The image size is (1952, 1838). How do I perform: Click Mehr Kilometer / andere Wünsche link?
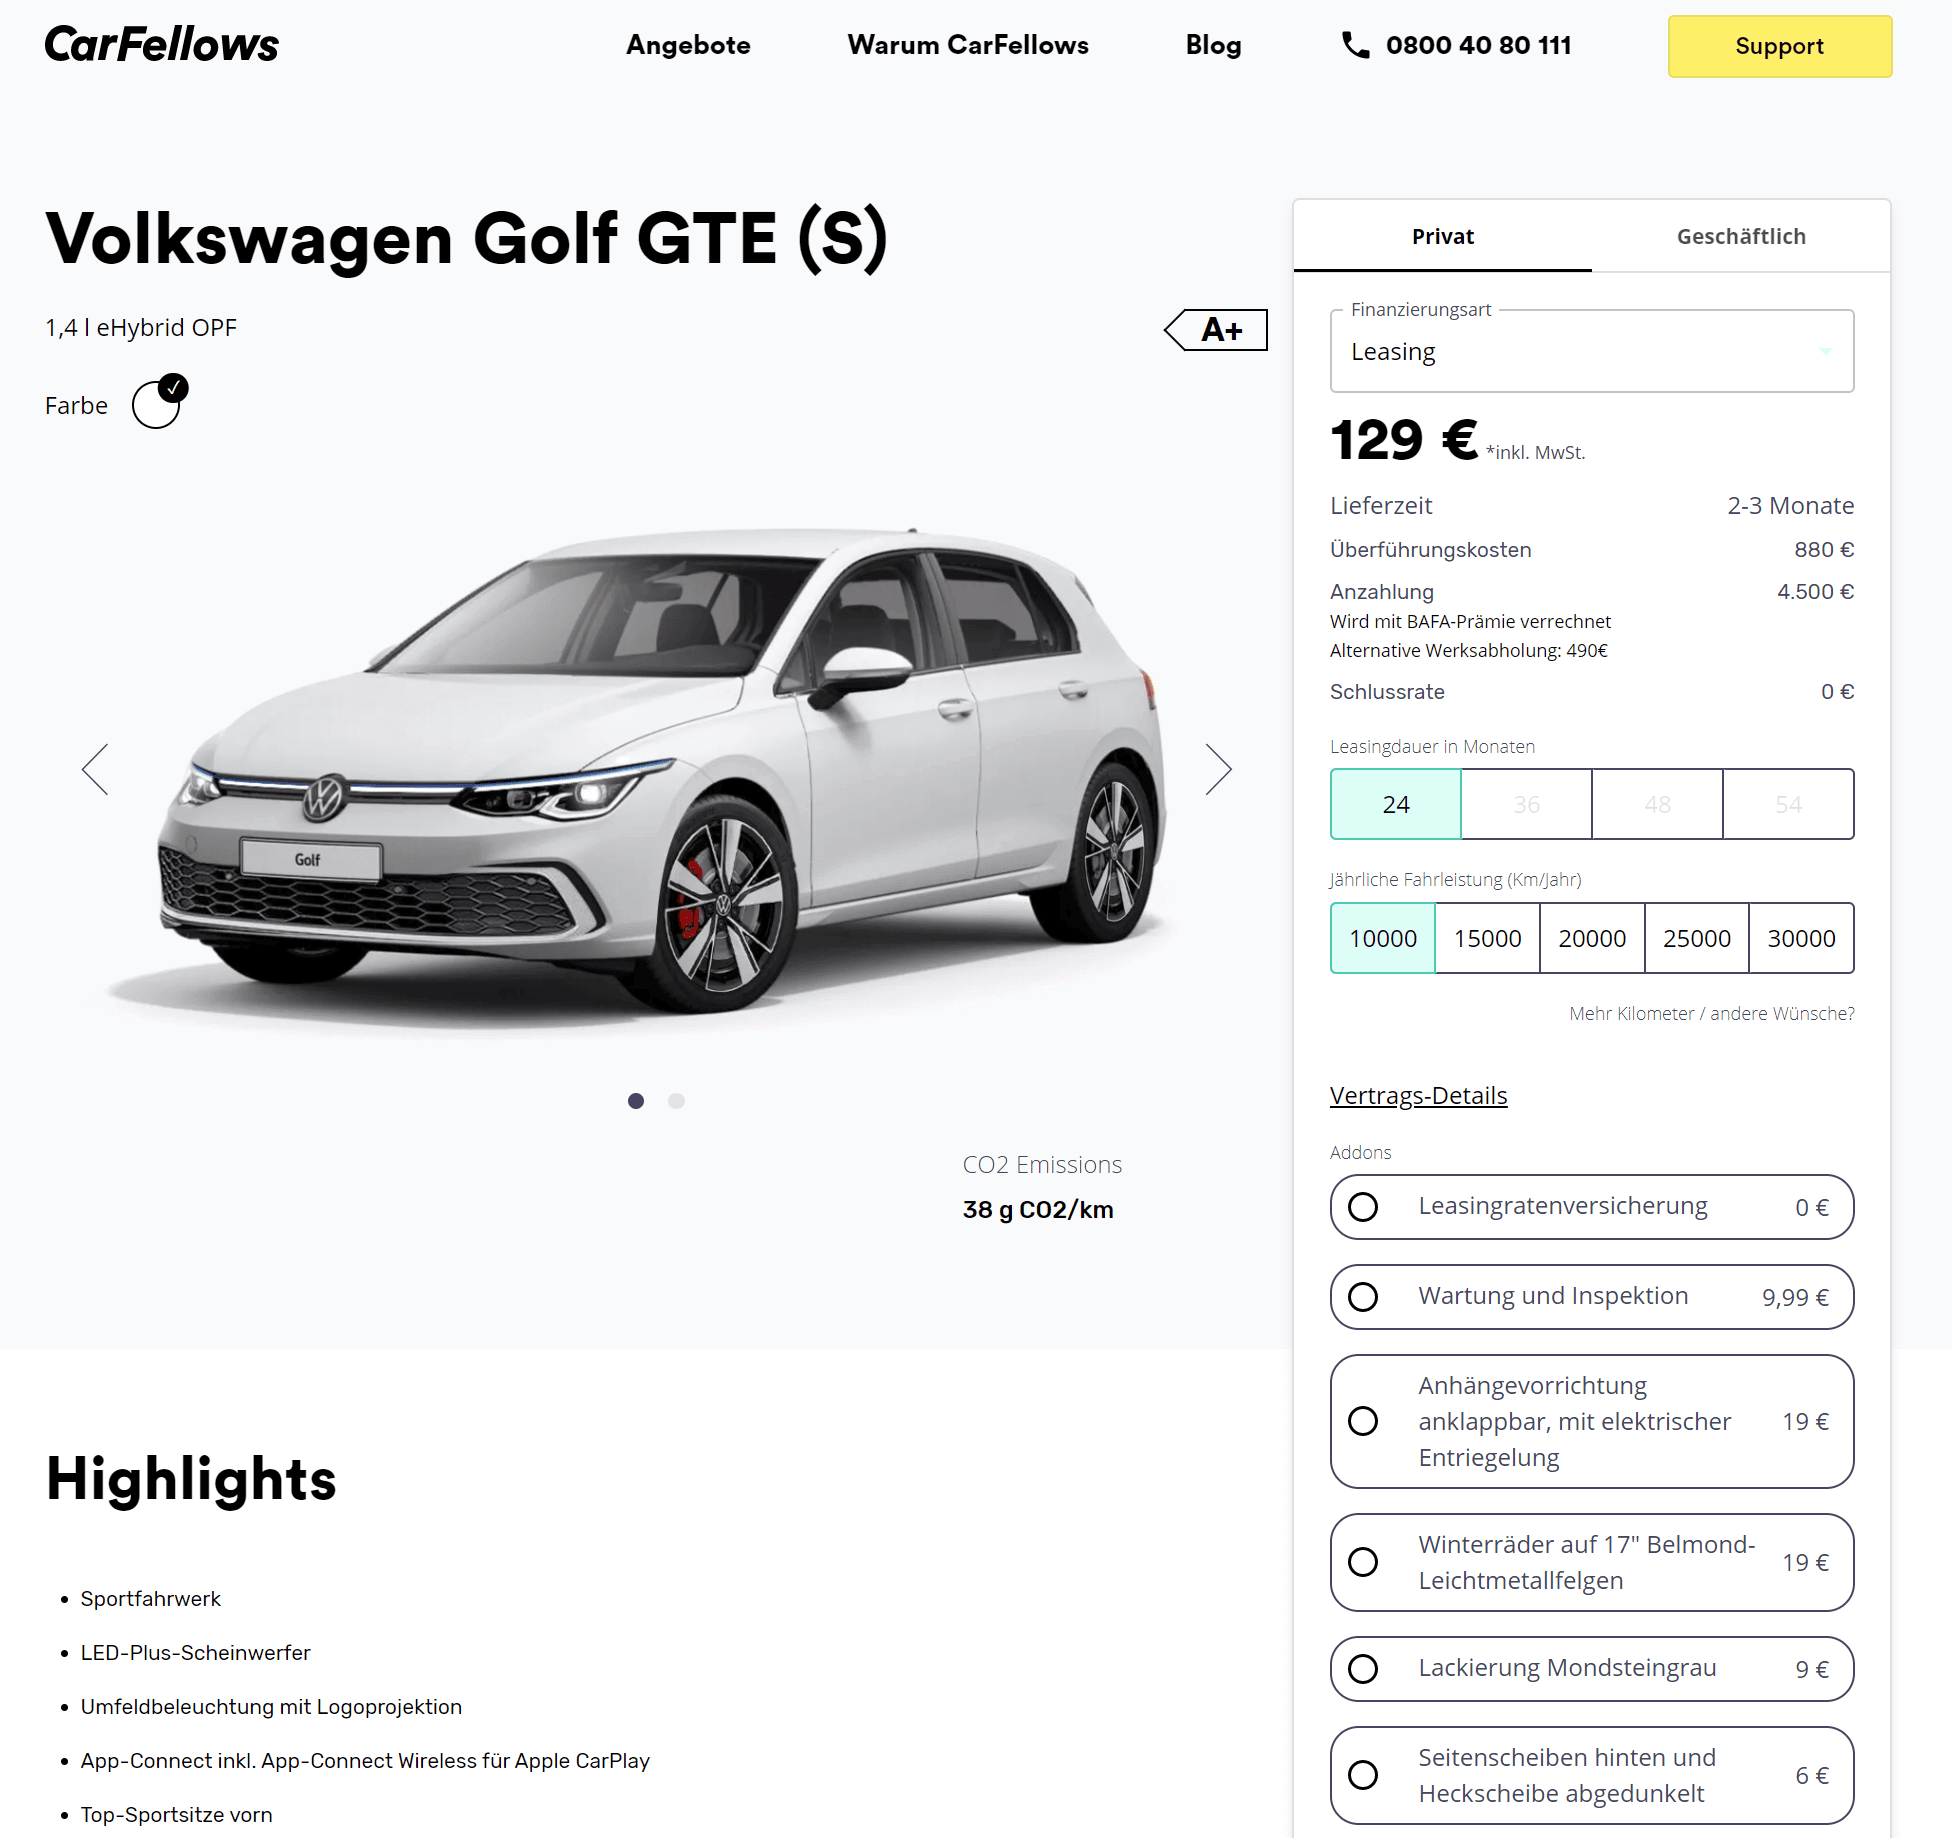click(x=1711, y=1013)
